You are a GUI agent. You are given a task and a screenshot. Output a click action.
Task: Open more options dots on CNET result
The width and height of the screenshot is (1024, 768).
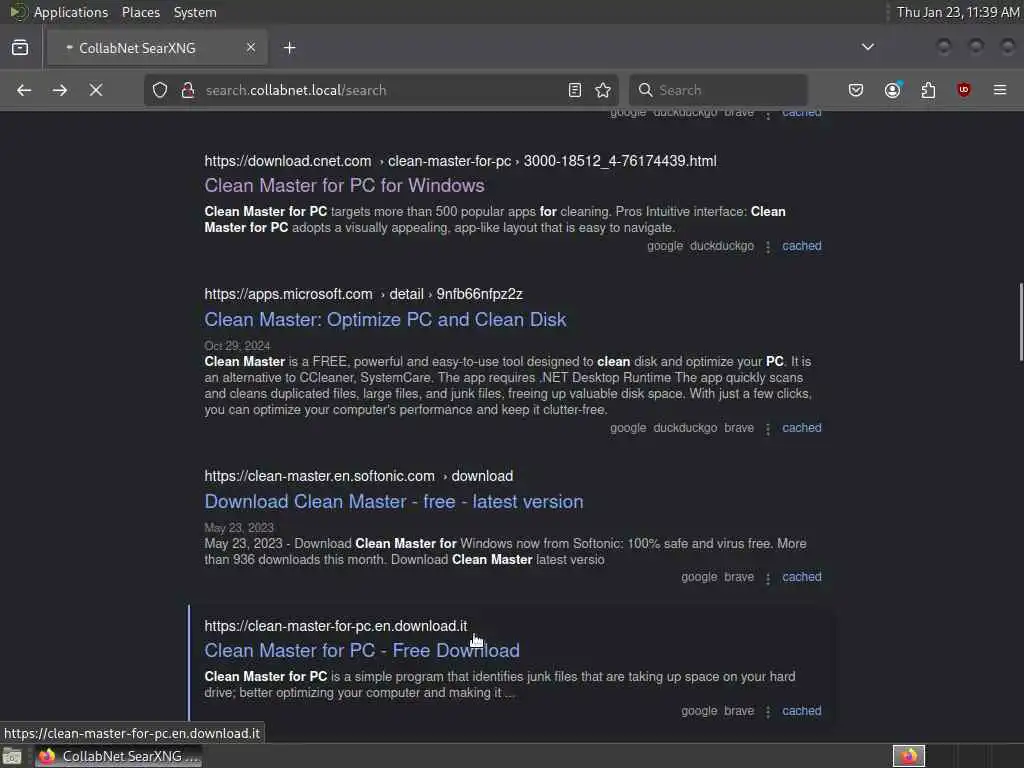[x=768, y=247]
